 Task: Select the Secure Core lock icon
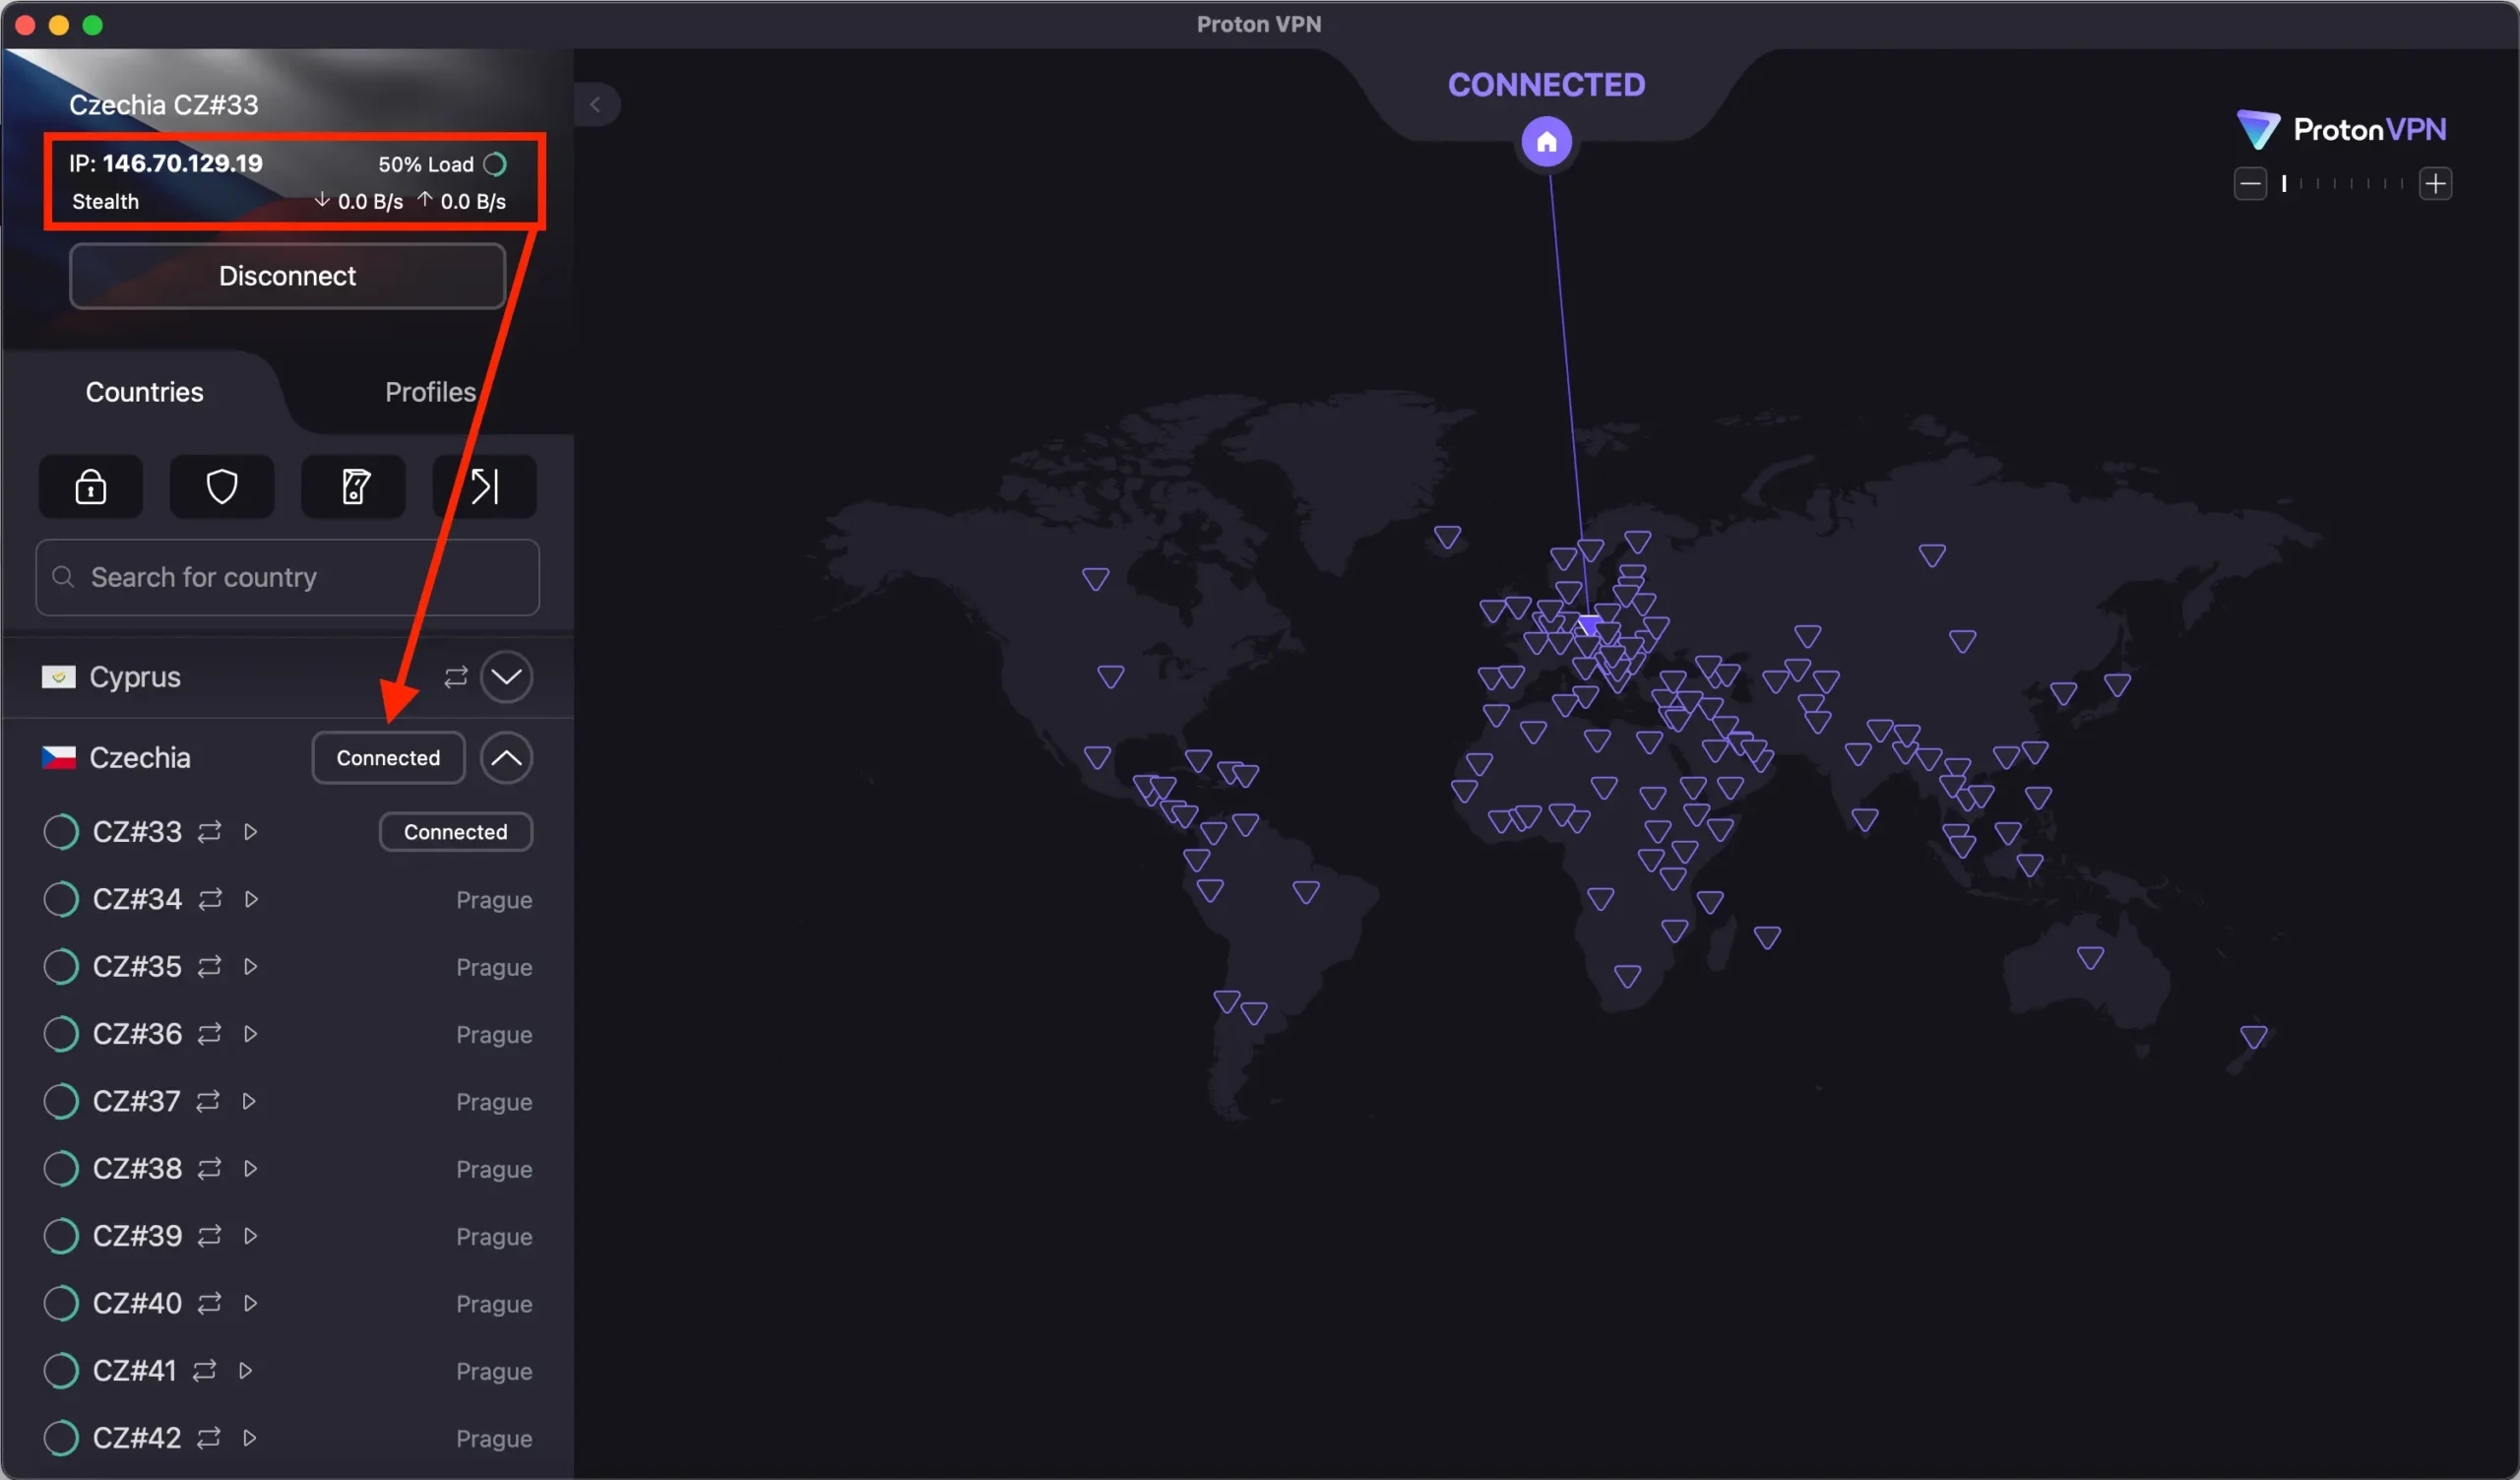(90, 487)
